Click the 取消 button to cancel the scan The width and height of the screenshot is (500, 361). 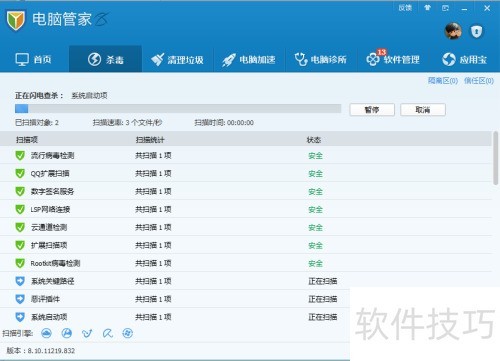coord(423,110)
